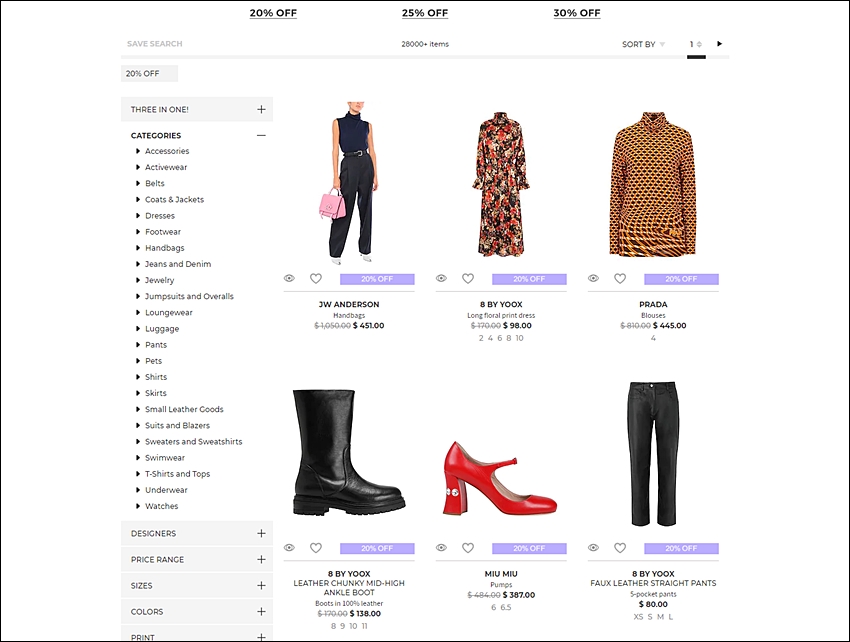Click the Save Search link
The width and height of the screenshot is (850, 642).
coord(154,44)
